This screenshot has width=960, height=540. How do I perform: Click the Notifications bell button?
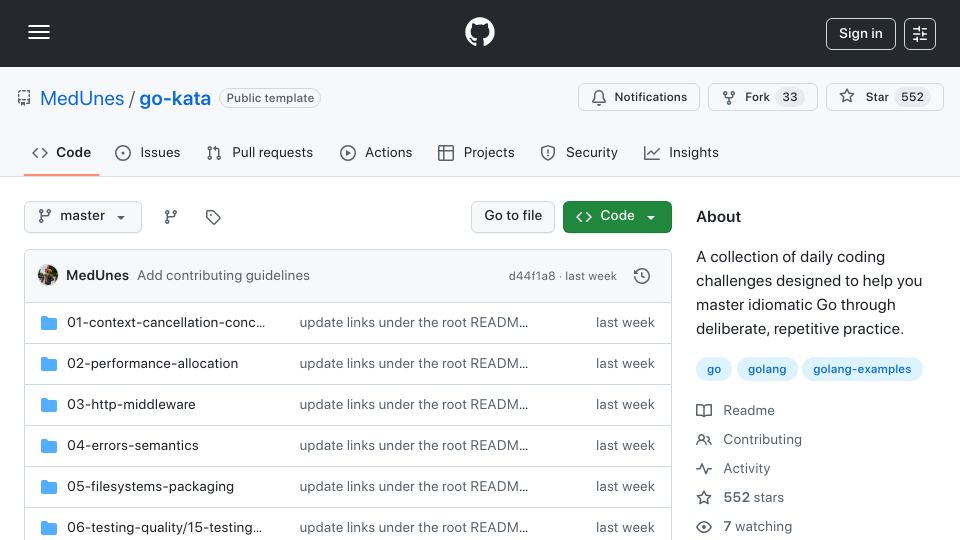(639, 97)
